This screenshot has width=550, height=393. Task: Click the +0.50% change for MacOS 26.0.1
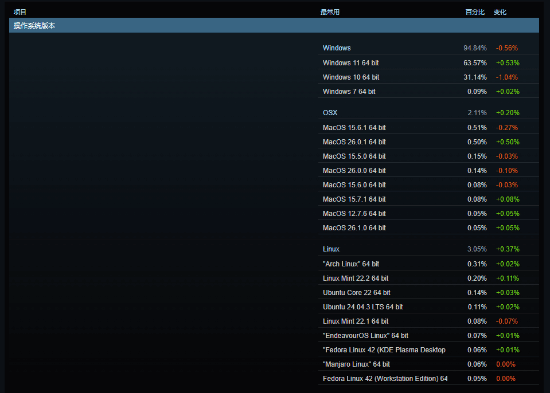(x=508, y=142)
